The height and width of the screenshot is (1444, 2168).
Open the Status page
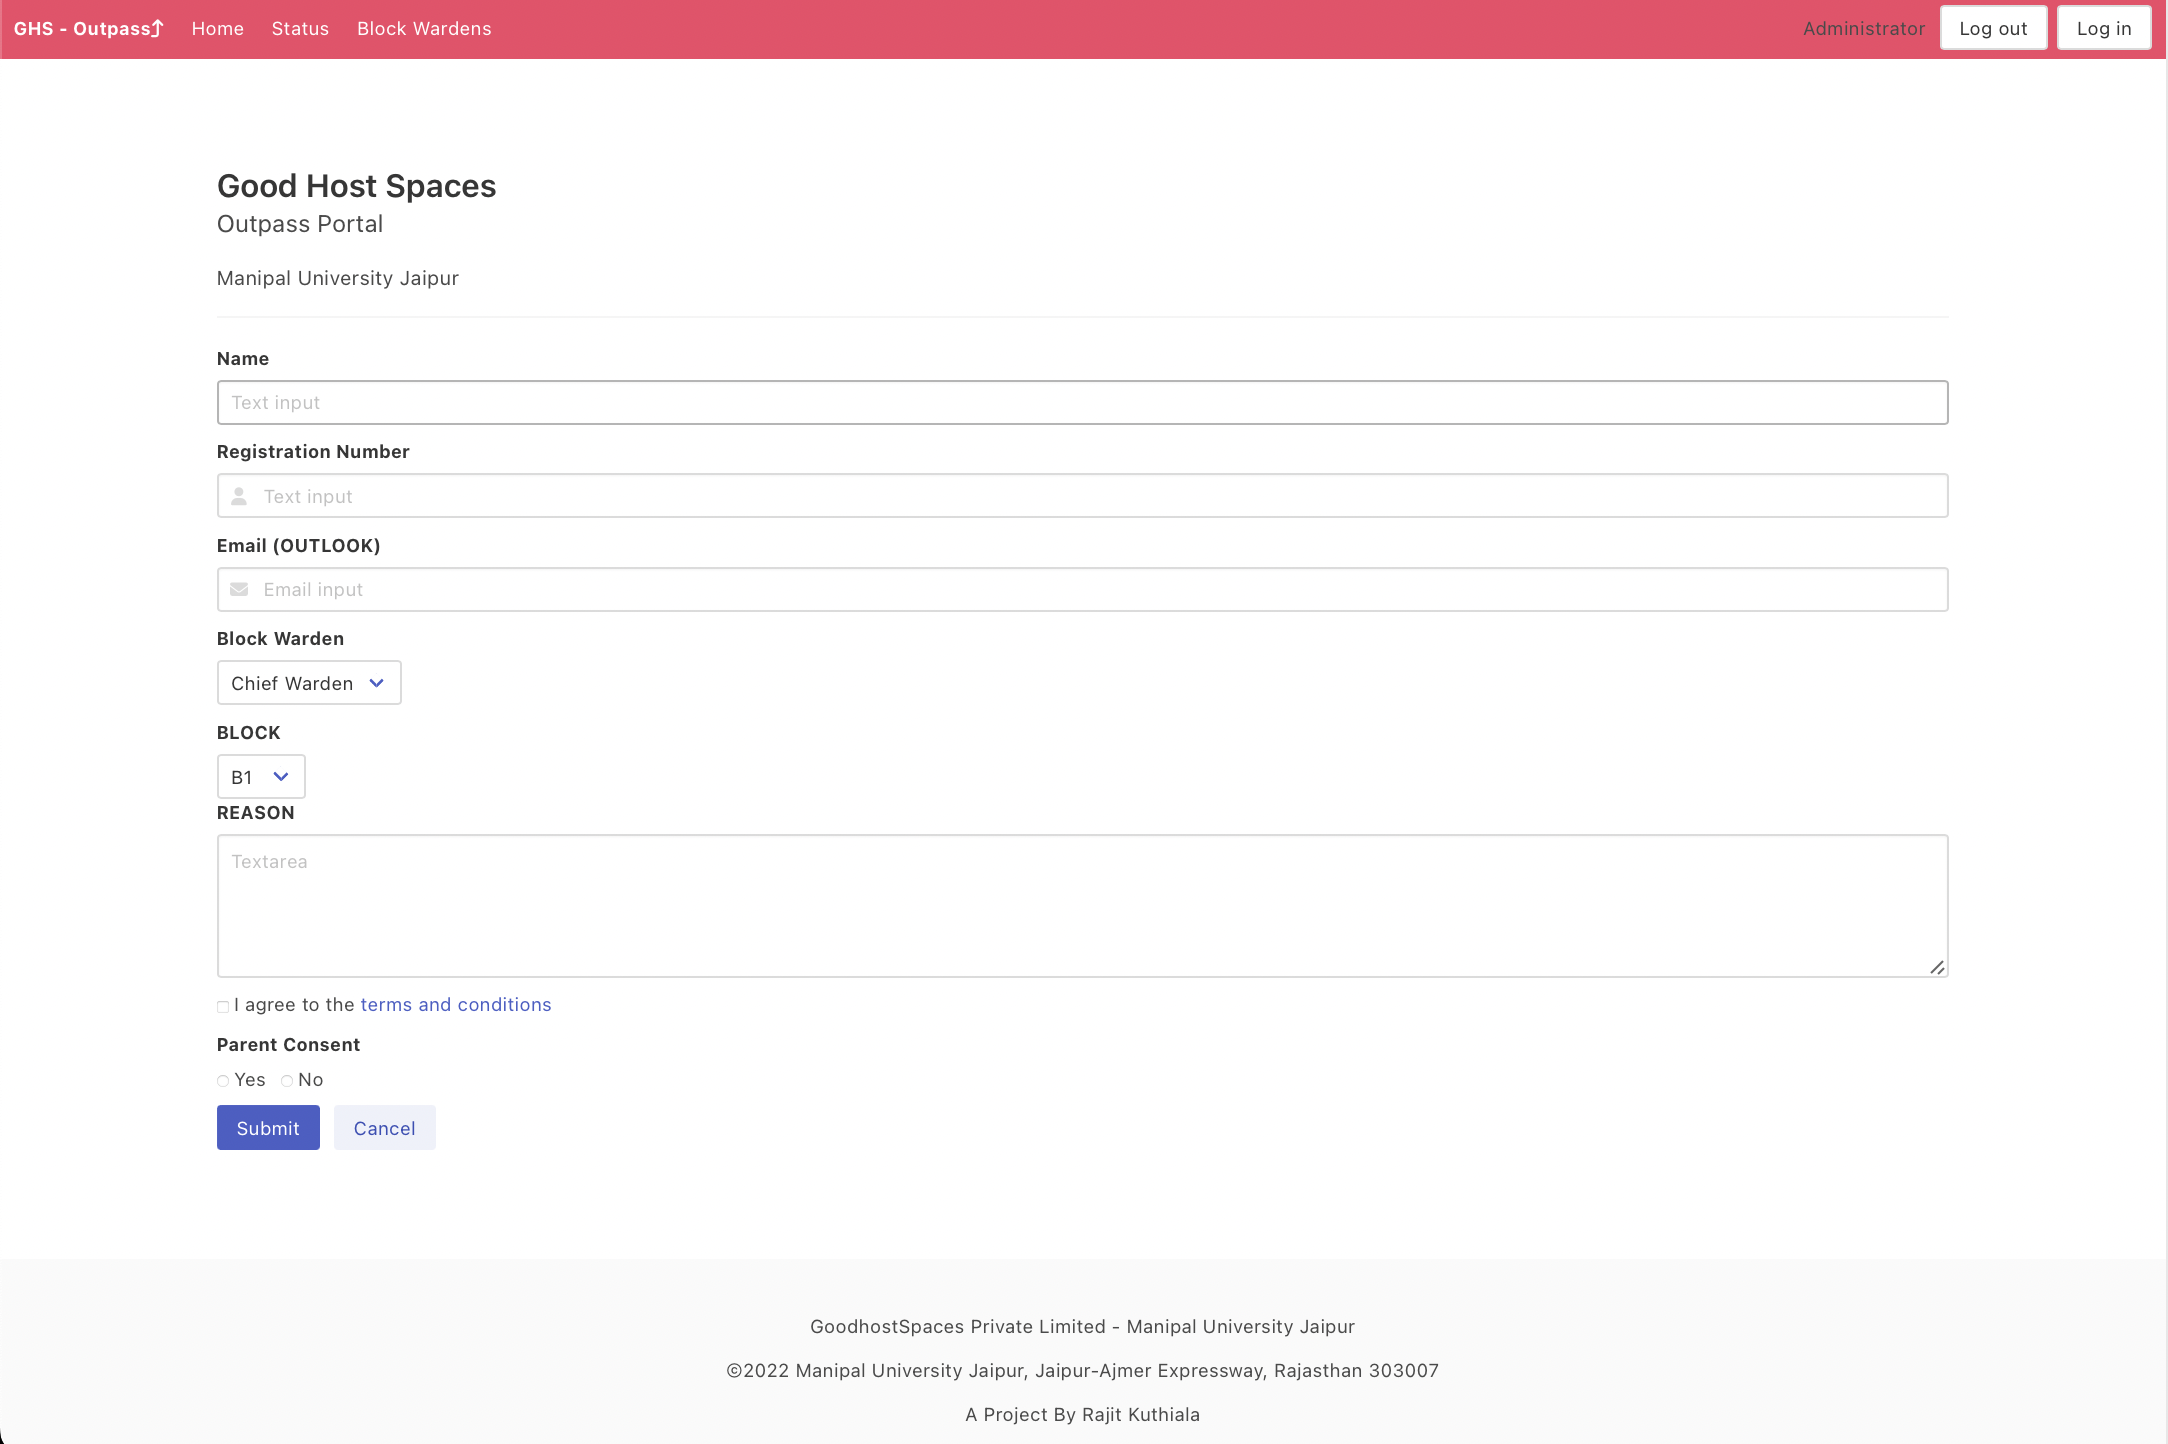coord(299,28)
